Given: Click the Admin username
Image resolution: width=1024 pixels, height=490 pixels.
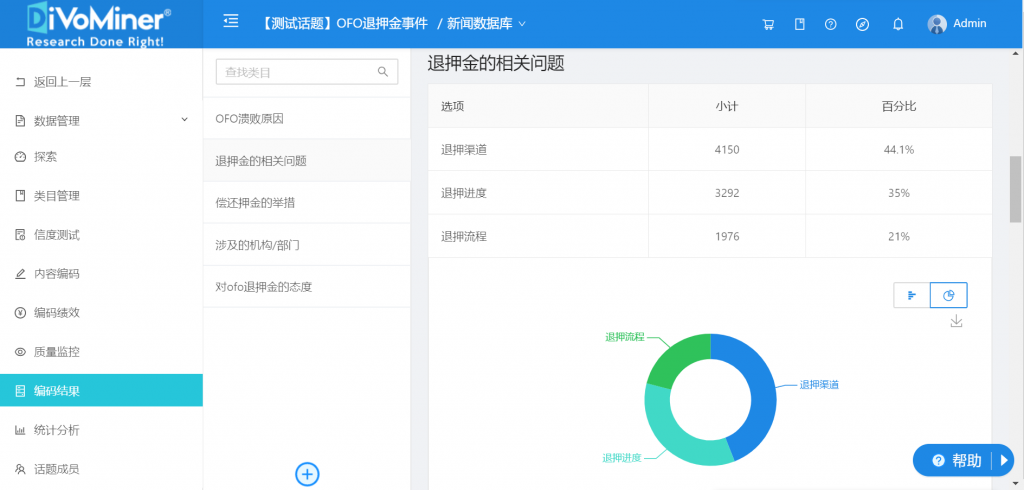Looking at the screenshot, I should tap(970, 24).
